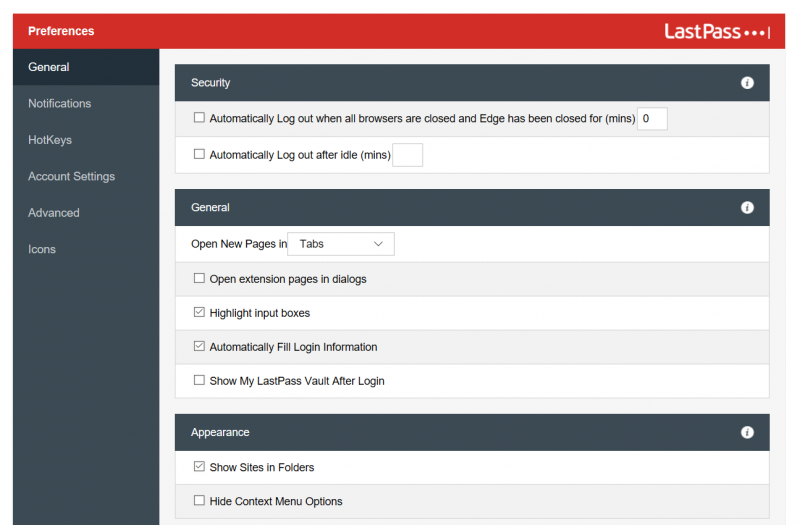Uncheck Show Sites in Folders
Viewport: 800px width, 525px height.
pos(199,467)
